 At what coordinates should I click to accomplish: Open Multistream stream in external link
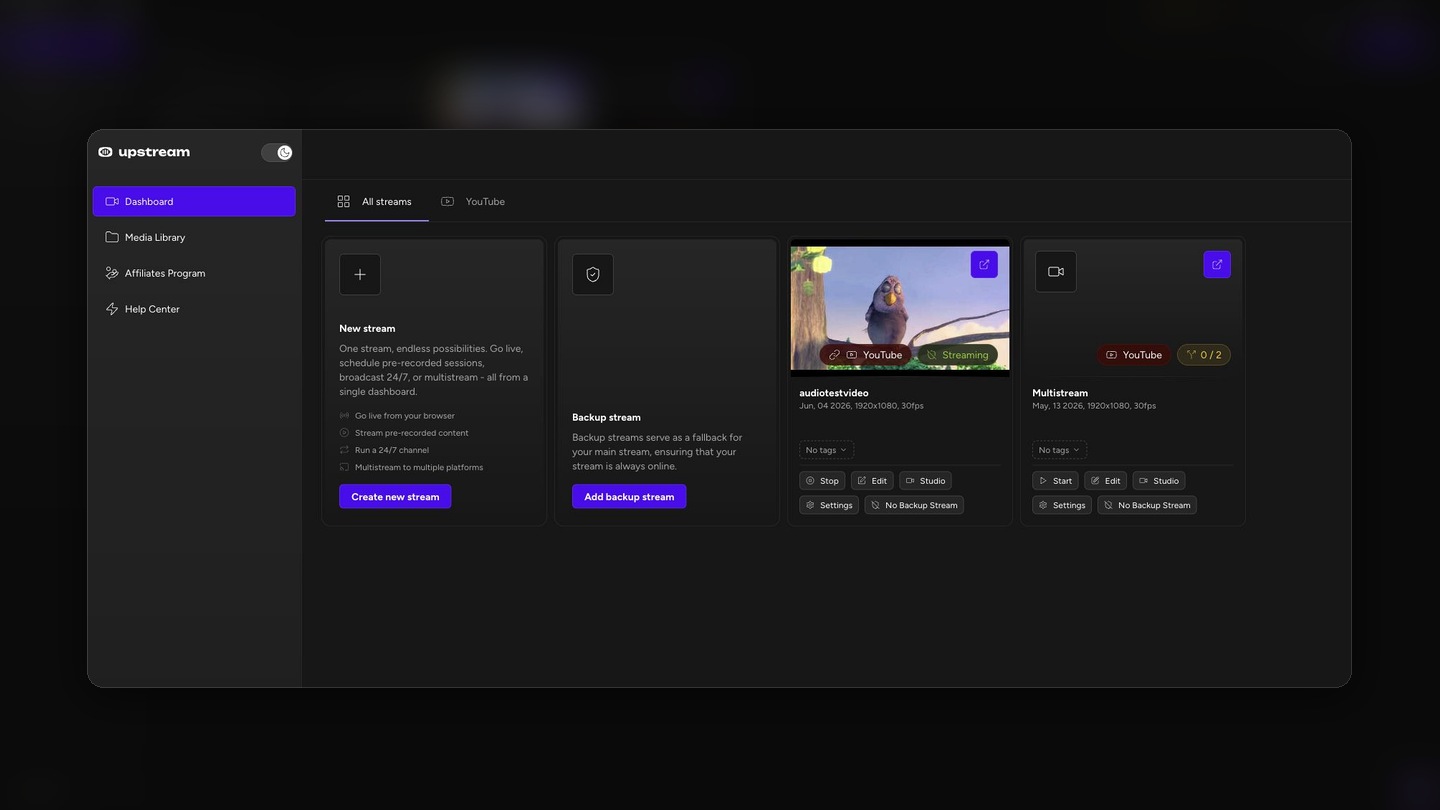pos(1217,264)
